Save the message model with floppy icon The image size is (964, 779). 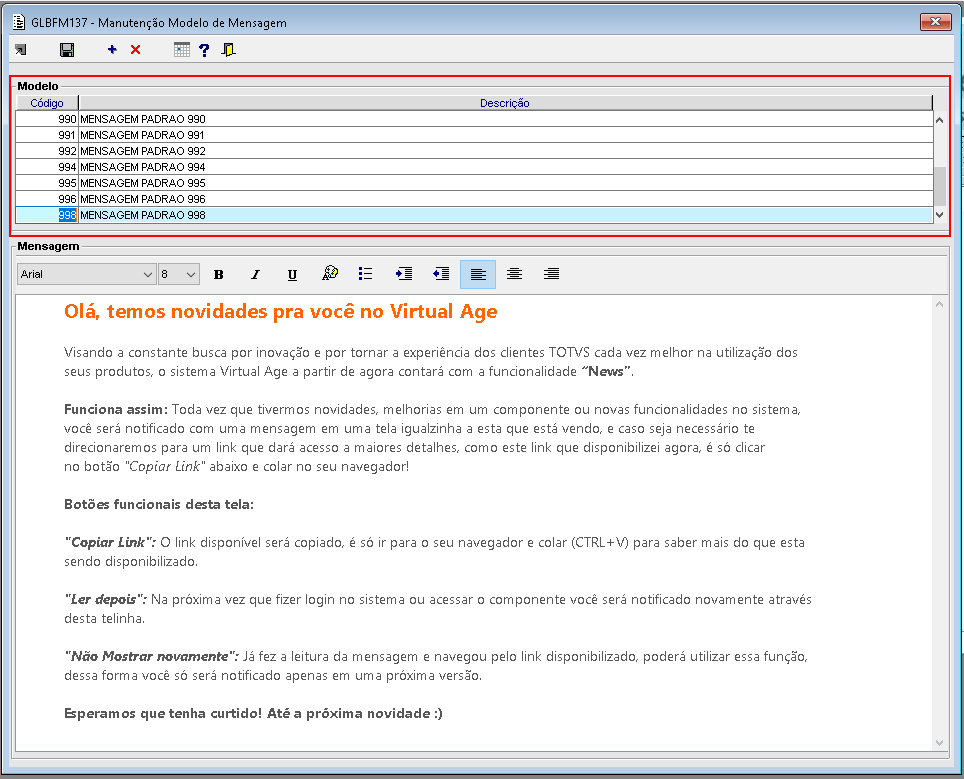[x=66, y=50]
